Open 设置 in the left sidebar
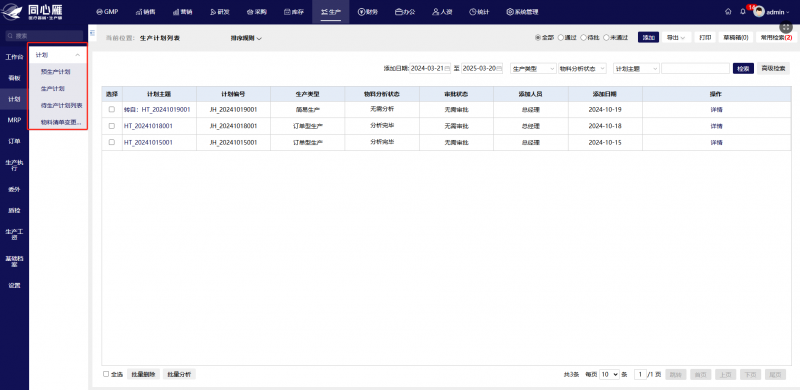The width and height of the screenshot is (800, 390). (14, 285)
